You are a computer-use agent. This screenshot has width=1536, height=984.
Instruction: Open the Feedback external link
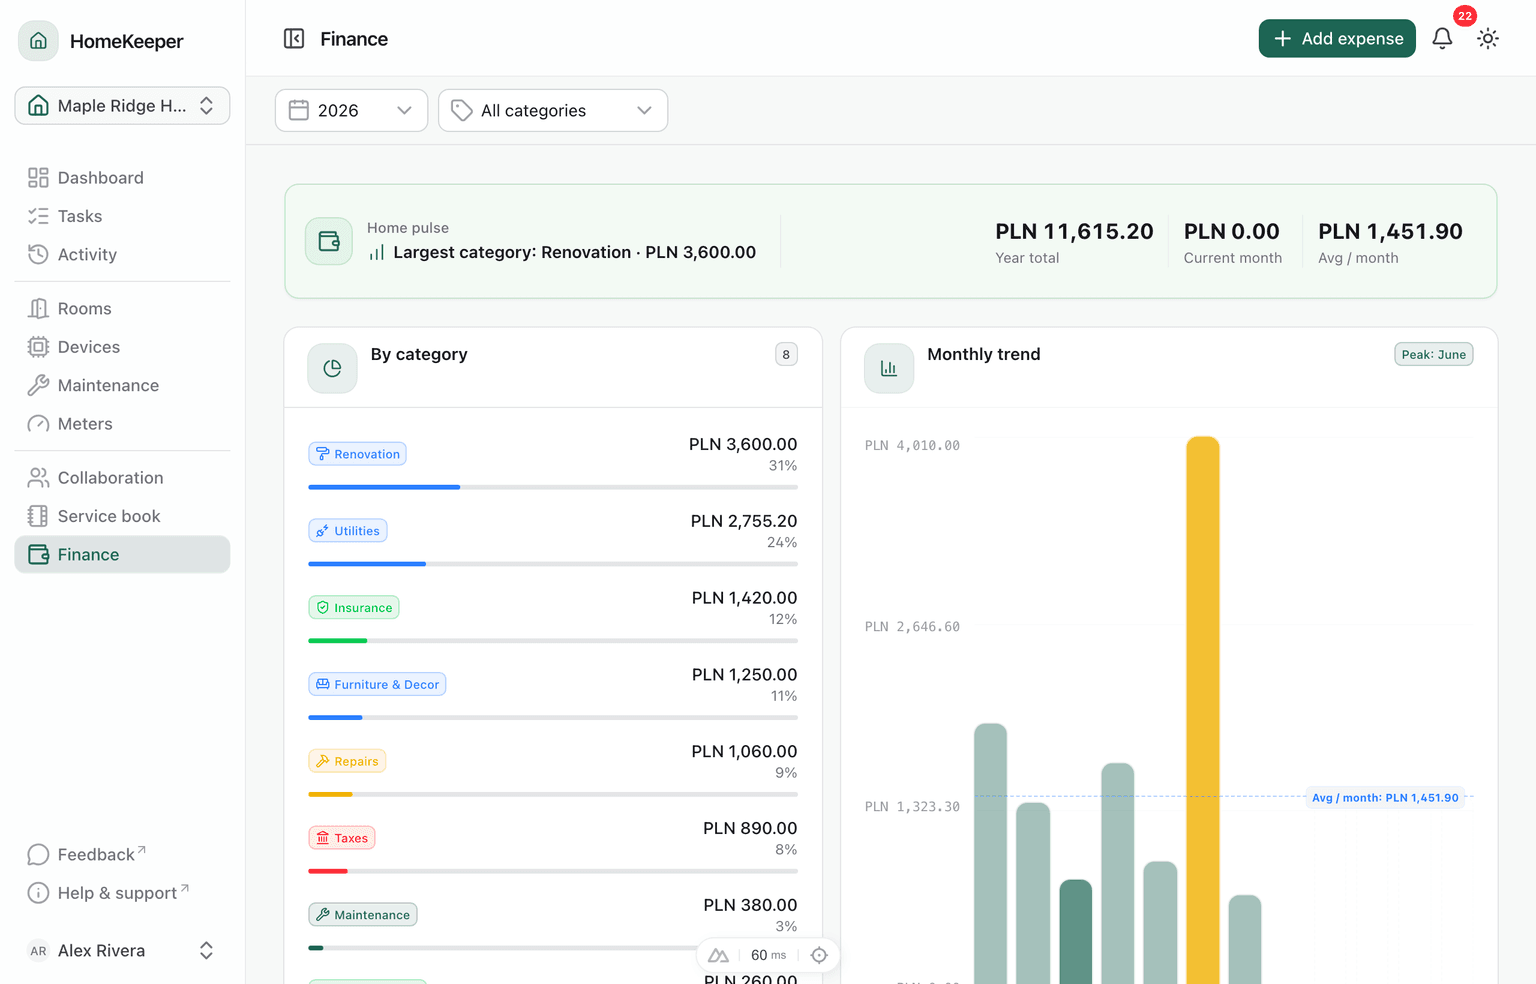coord(122,855)
